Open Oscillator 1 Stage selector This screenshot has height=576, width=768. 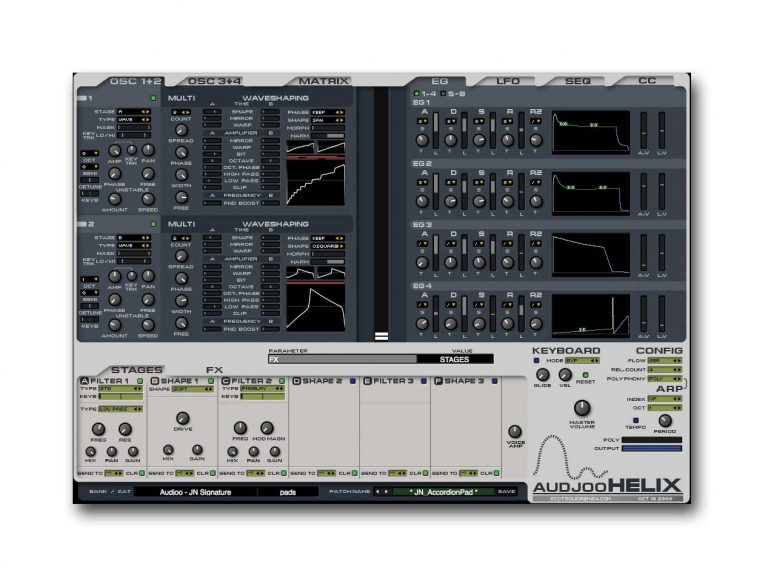pyautogui.click(x=134, y=112)
